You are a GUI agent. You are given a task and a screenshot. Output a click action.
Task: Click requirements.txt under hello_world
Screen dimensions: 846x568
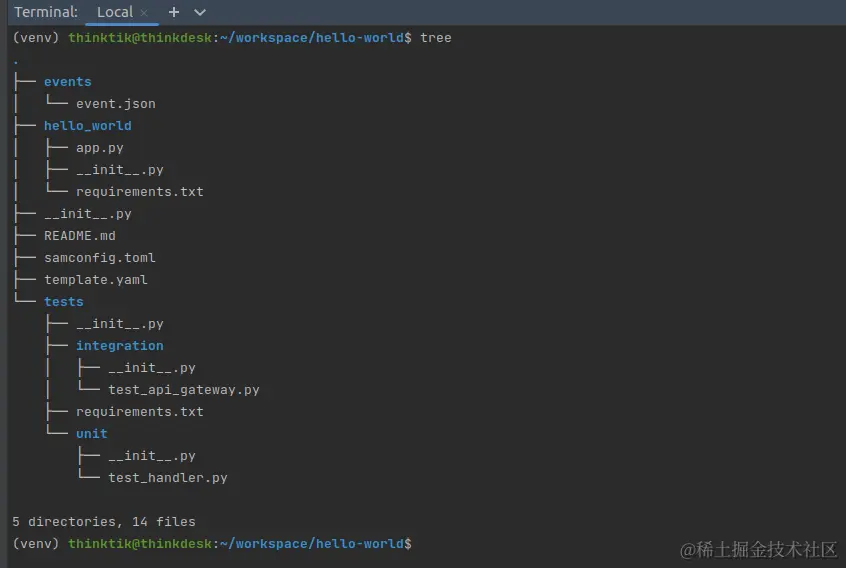tap(139, 191)
